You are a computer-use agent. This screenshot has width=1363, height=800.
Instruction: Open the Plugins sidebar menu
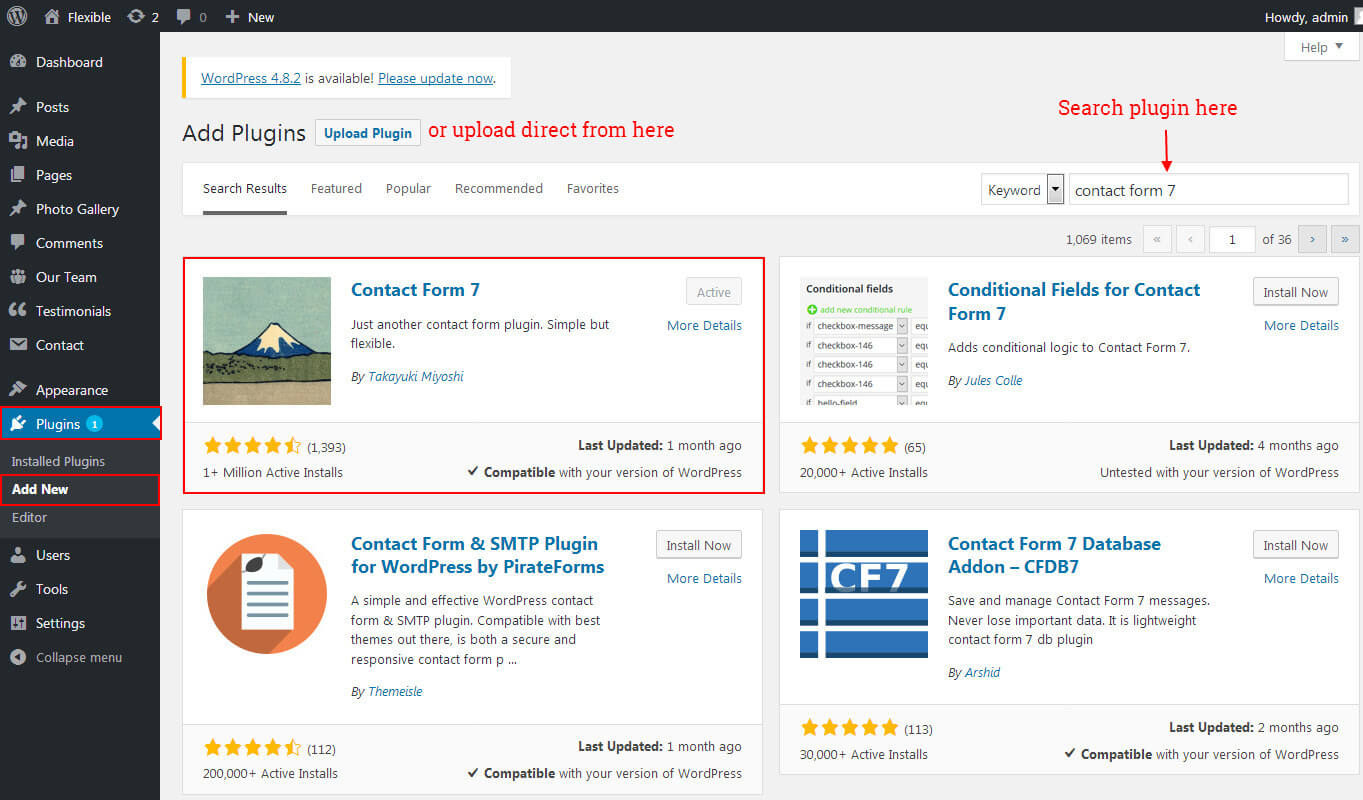tap(80, 424)
